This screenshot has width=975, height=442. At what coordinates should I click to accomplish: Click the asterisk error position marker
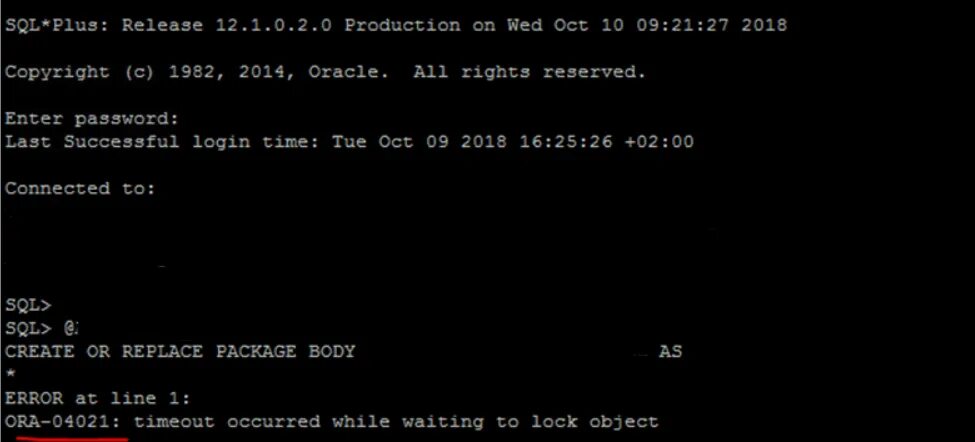pos(10,374)
